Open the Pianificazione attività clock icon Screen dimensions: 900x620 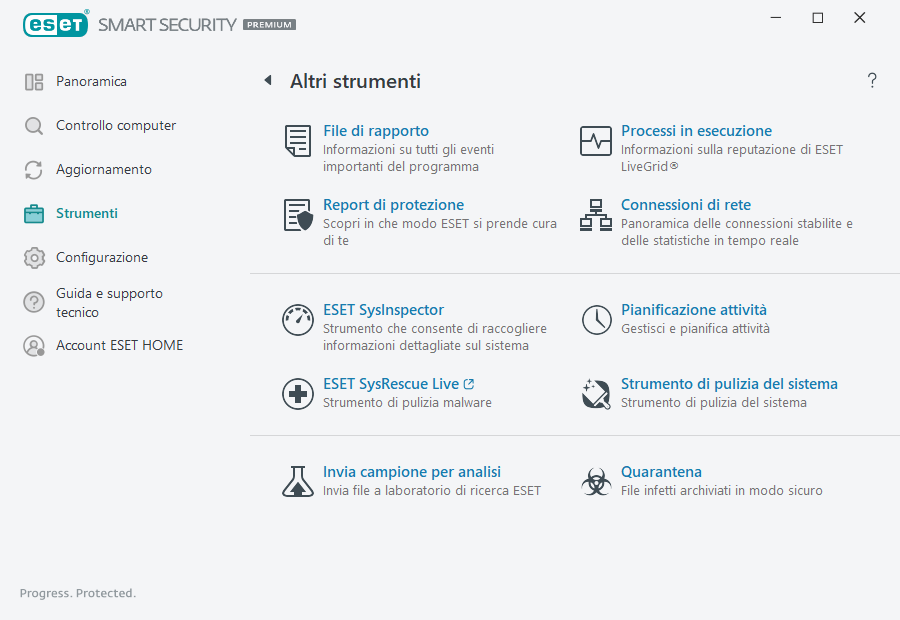coord(596,320)
